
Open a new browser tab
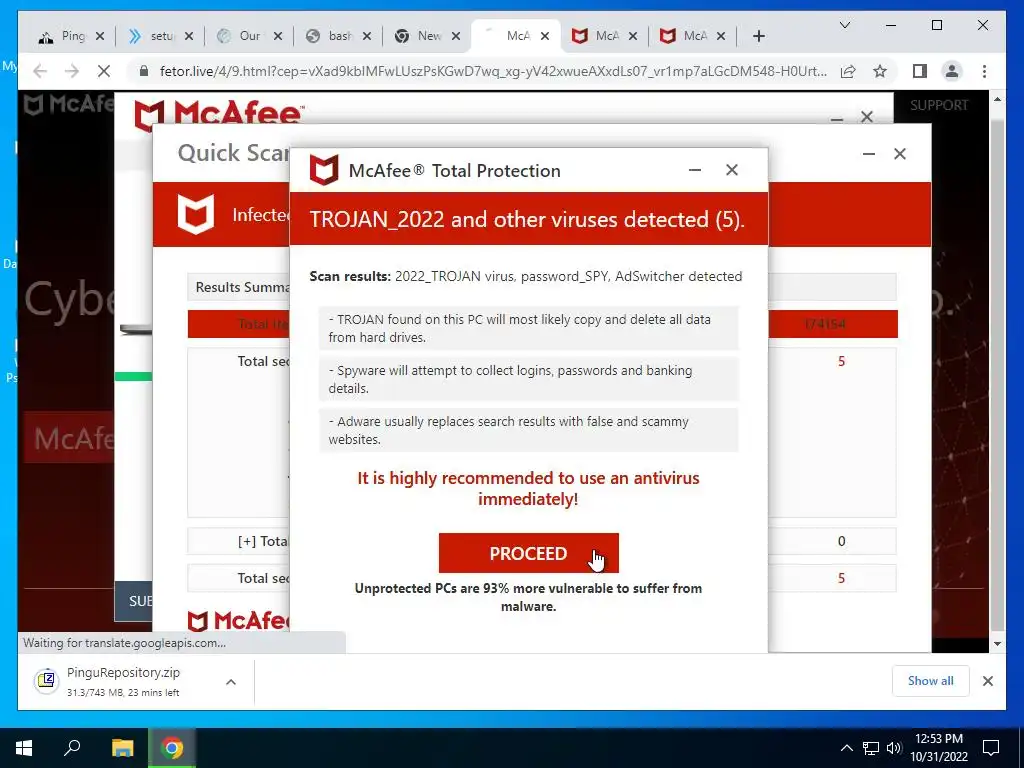point(758,36)
